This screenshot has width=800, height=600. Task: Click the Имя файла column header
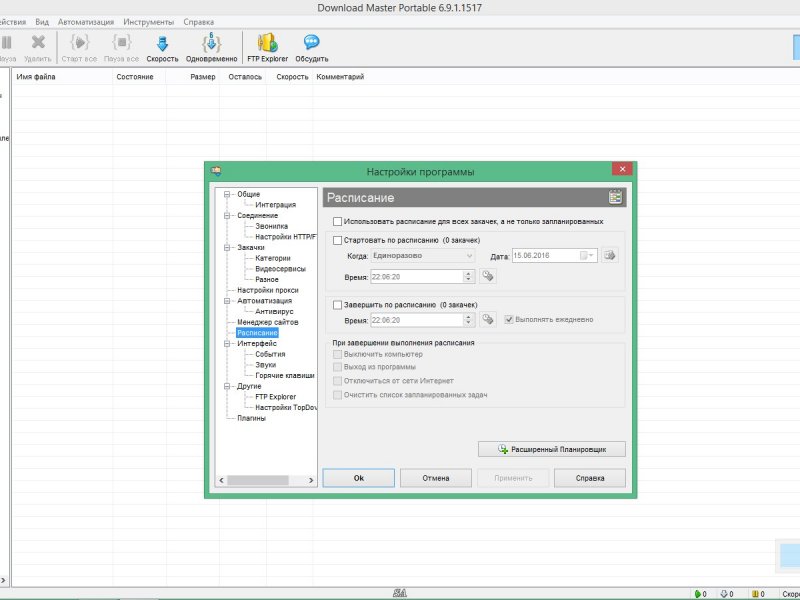tap(62, 77)
